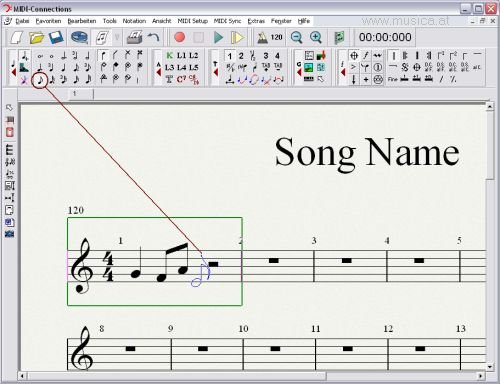The image size is (500, 384).
Task: Open the Datei menu
Action: pos(22,21)
